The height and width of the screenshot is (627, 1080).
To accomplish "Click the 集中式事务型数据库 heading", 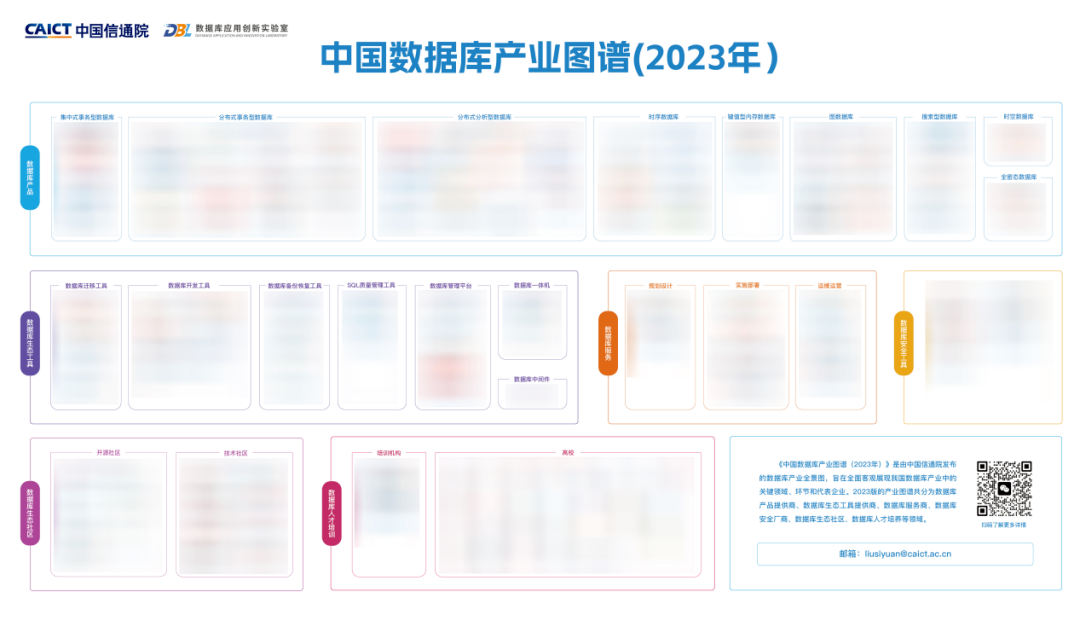I will 87,117.
